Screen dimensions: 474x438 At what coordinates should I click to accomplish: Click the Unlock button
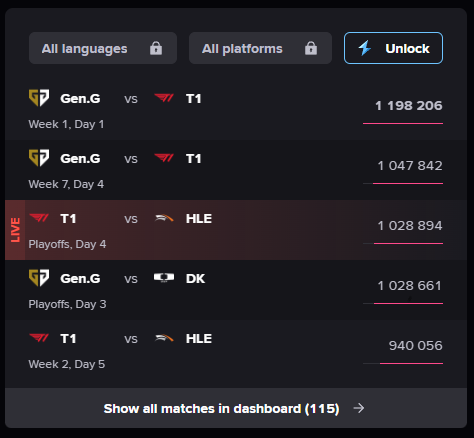pos(393,48)
